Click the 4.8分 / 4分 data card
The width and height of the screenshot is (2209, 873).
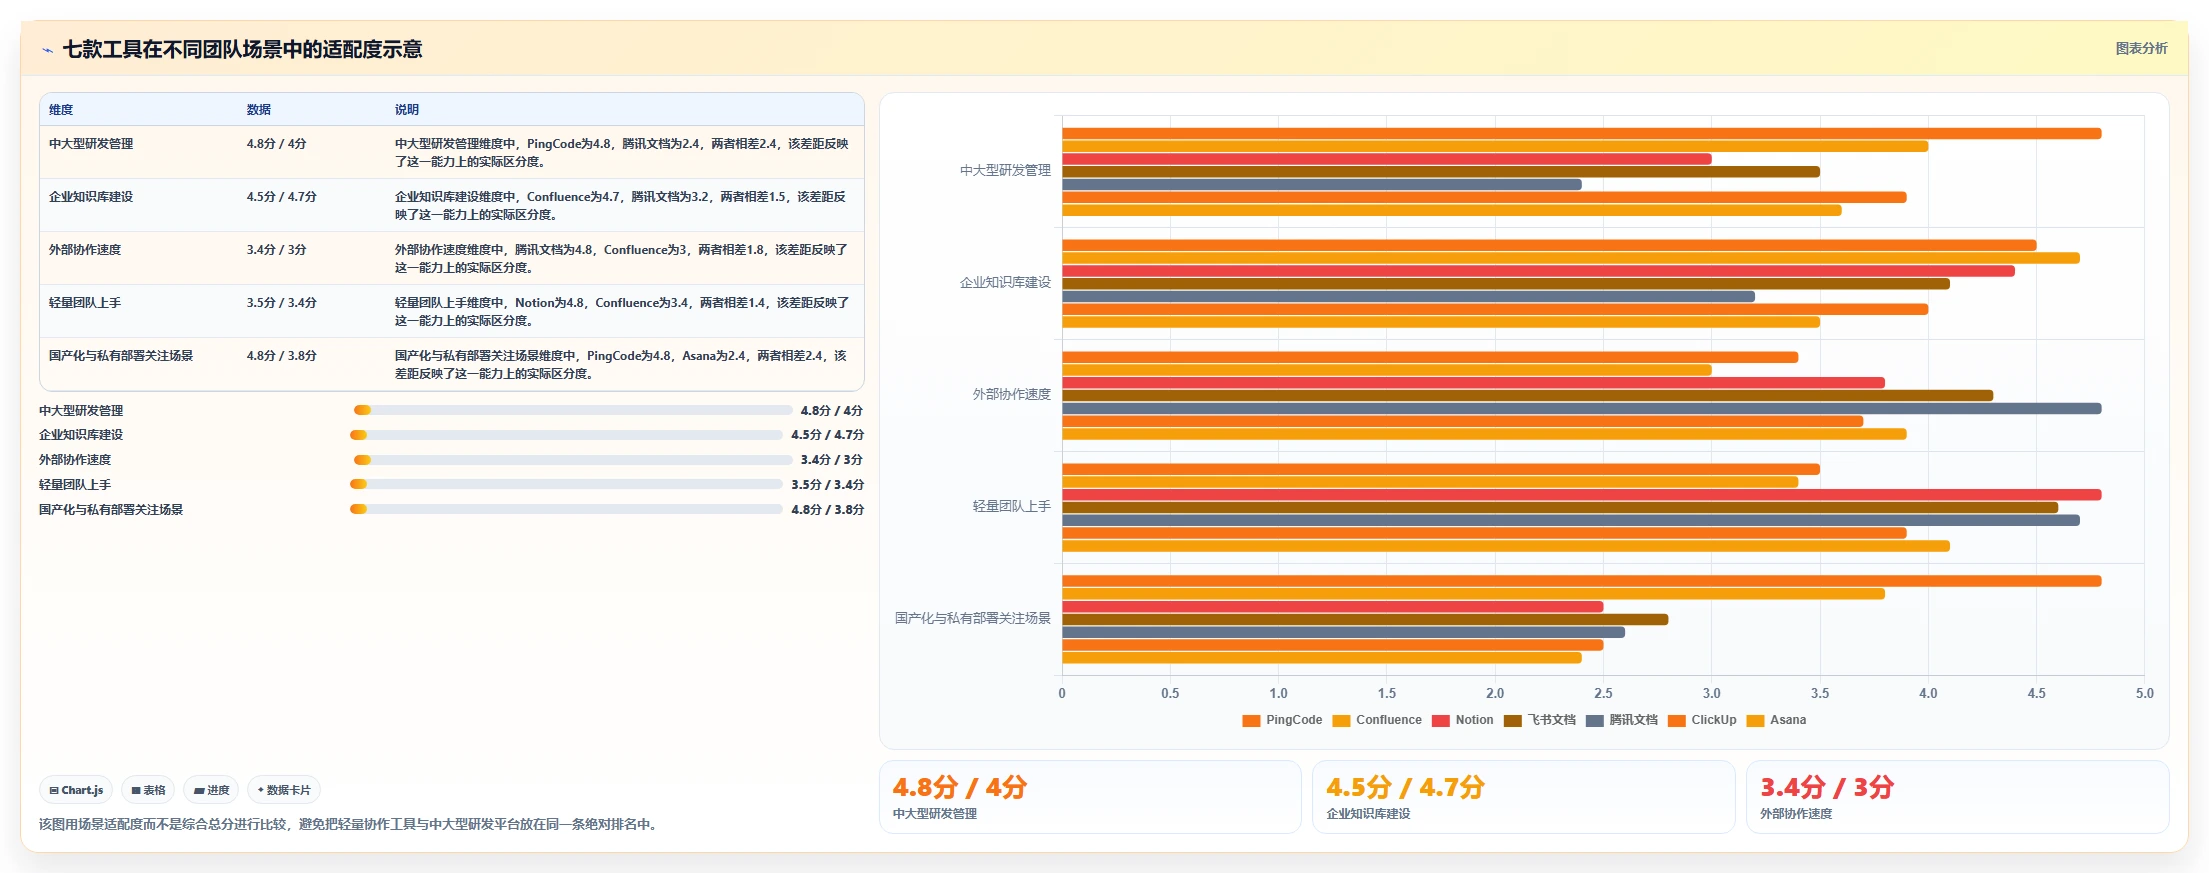[x=1090, y=797]
